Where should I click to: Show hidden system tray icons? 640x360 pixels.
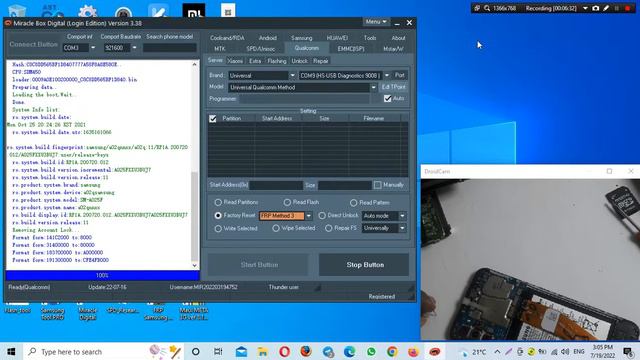click(x=497, y=351)
